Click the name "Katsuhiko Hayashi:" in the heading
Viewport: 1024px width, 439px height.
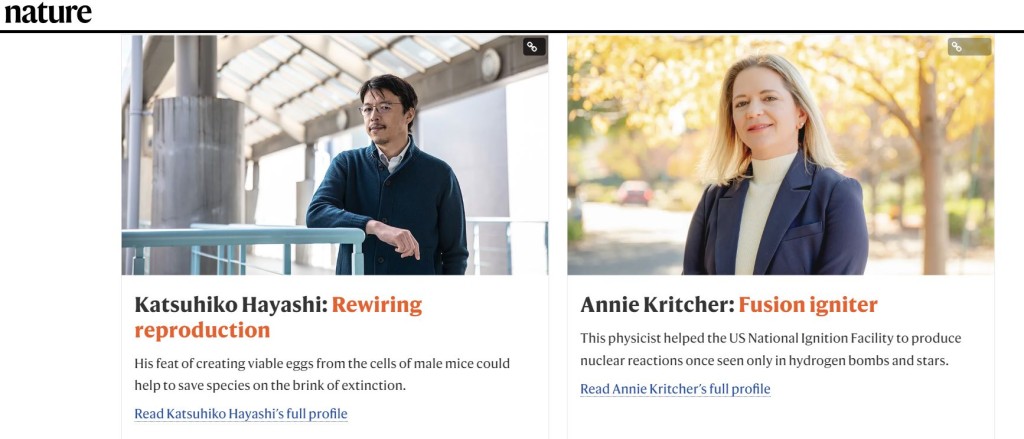coord(230,305)
